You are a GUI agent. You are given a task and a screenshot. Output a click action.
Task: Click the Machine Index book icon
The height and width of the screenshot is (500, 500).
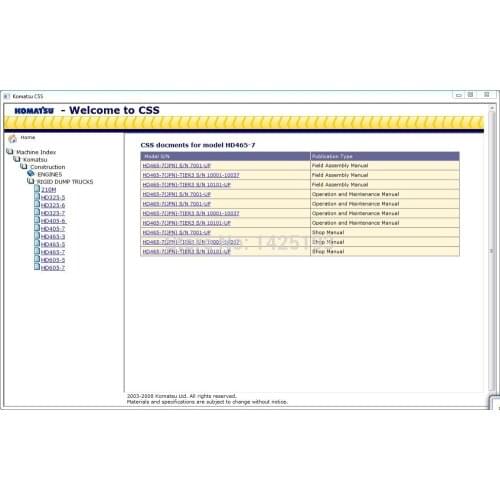click(x=10, y=152)
